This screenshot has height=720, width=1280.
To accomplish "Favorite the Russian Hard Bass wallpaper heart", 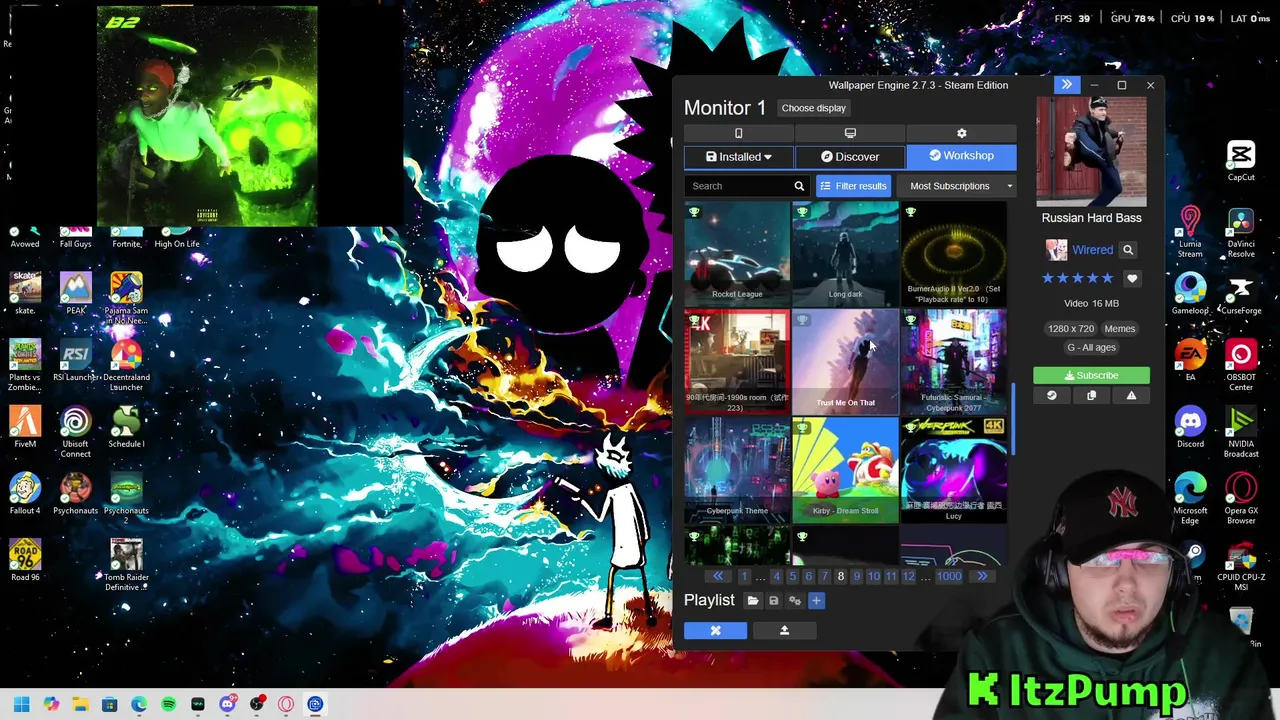I will [1132, 278].
